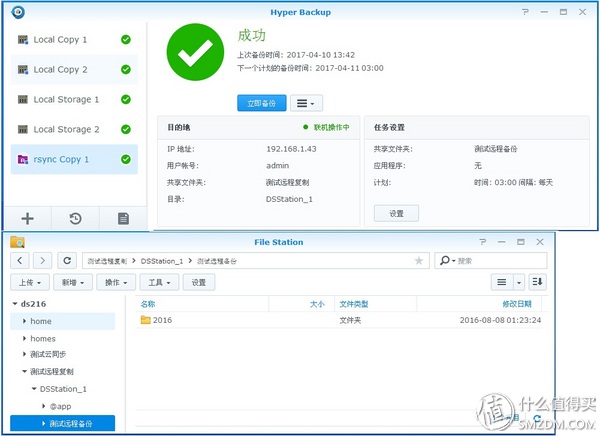Open the backup explorer restore clock icon

tap(75, 219)
